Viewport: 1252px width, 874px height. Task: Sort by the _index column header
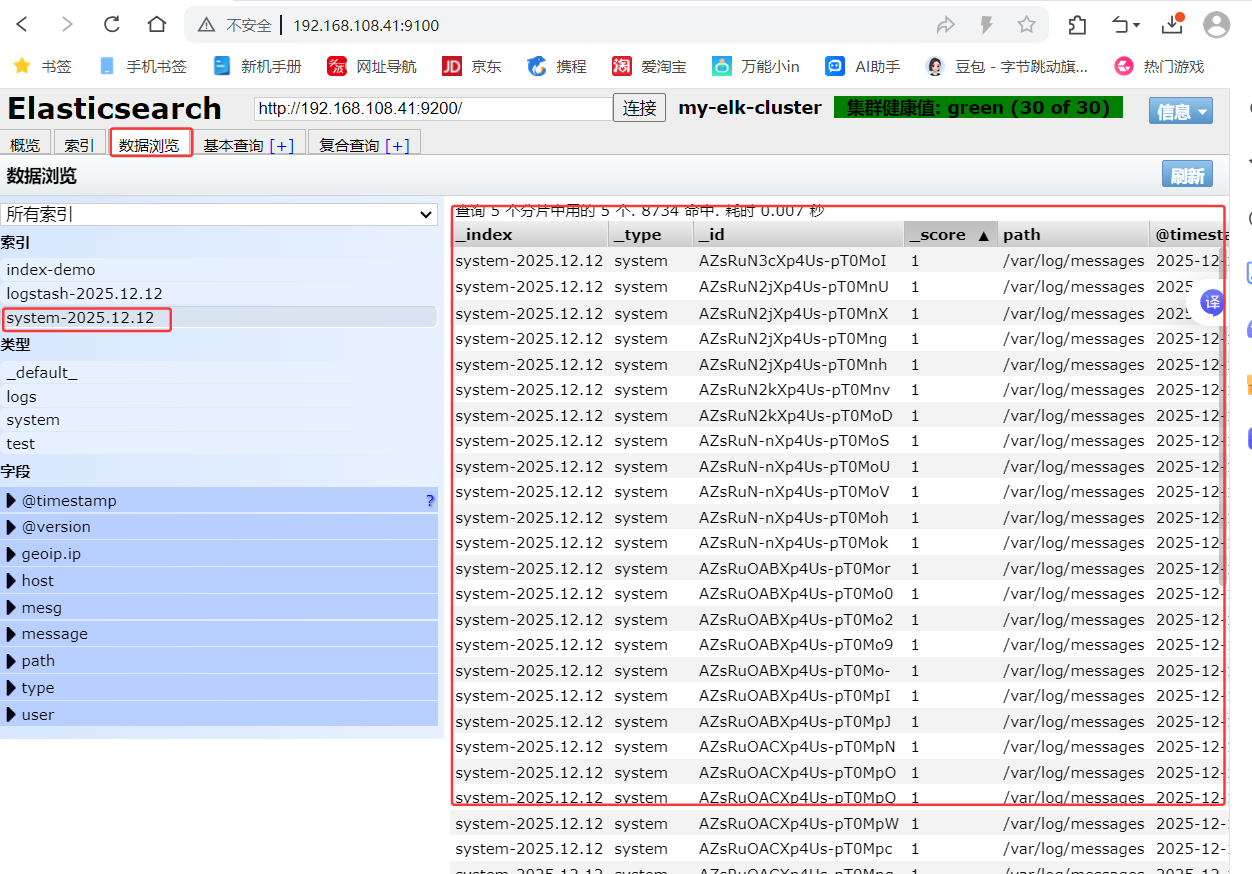(x=529, y=235)
